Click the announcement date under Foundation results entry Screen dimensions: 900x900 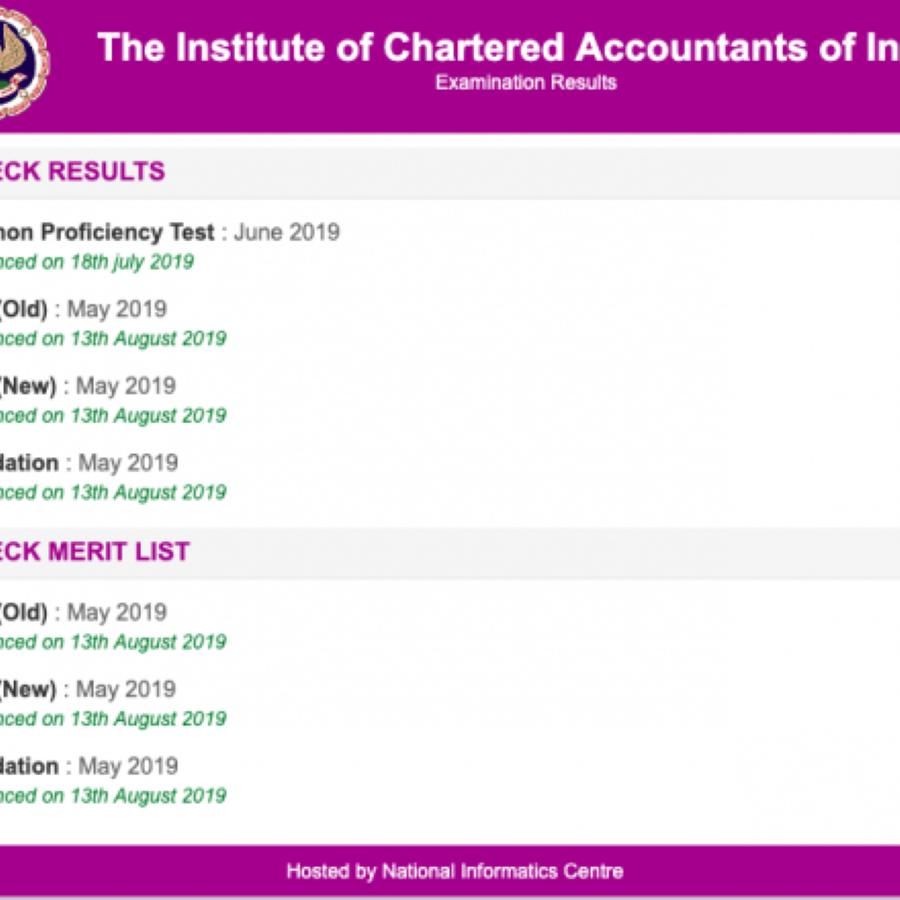112,492
